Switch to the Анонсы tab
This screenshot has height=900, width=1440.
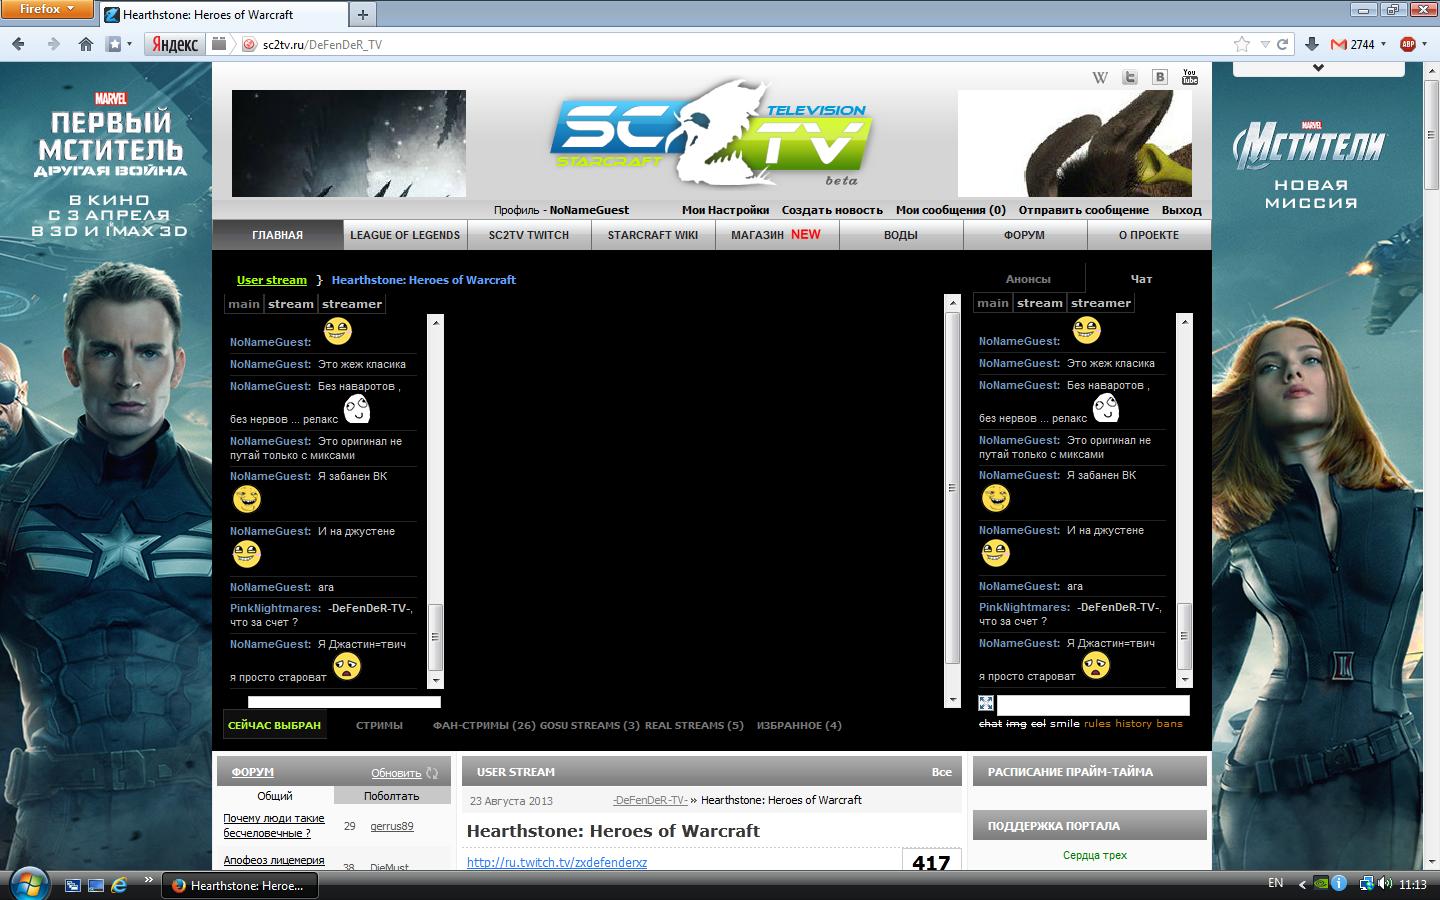click(1028, 279)
